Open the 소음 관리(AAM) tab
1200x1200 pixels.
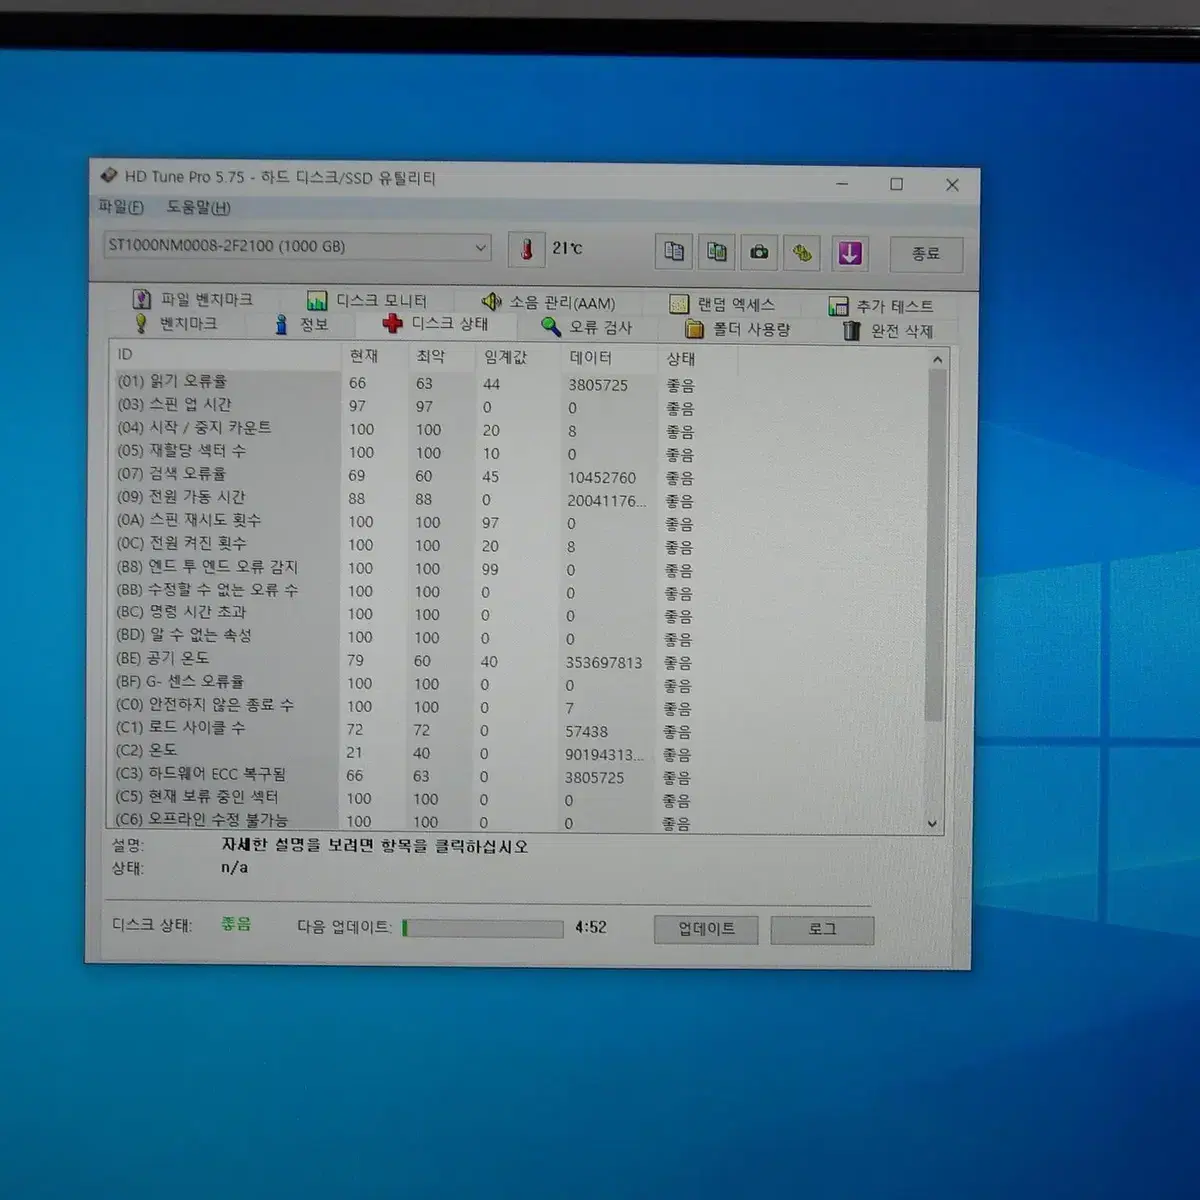548,302
